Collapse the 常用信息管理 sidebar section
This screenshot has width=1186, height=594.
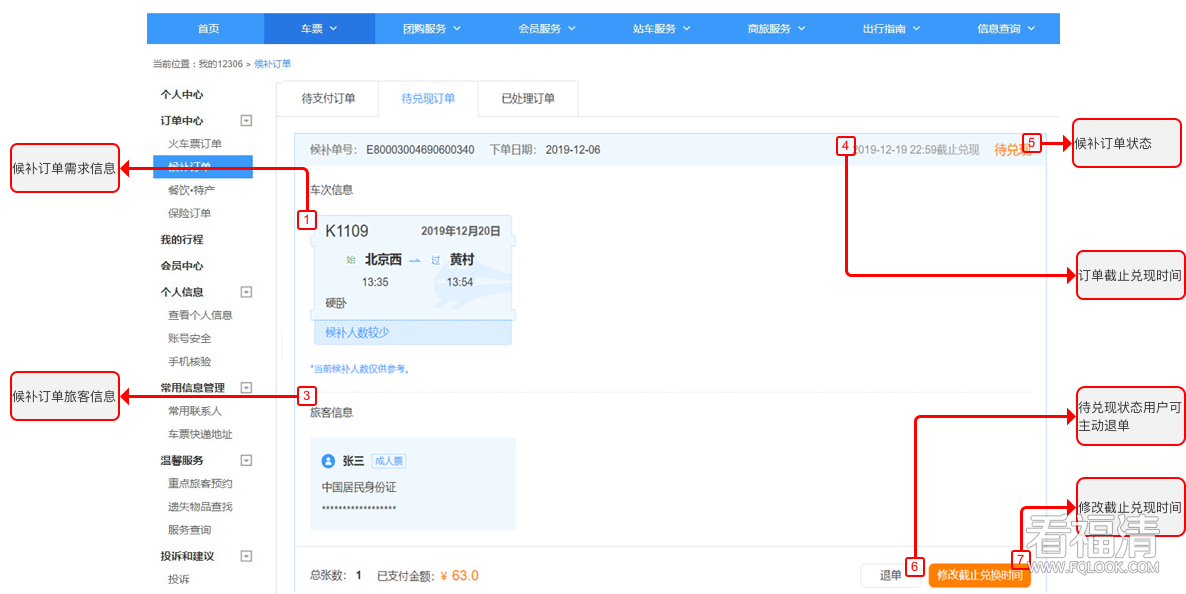(x=246, y=388)
